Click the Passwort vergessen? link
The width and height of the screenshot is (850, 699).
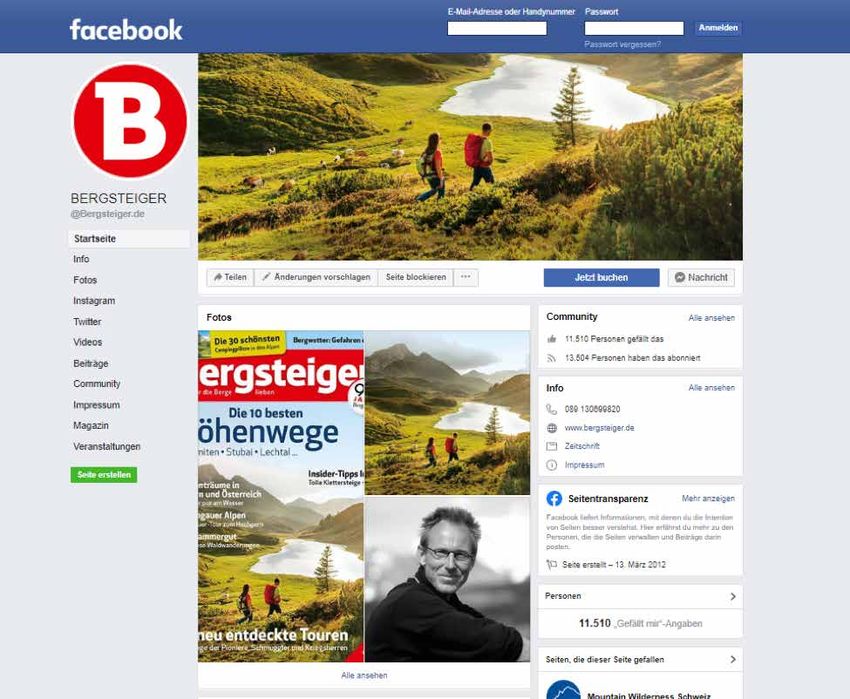(622, 44)
